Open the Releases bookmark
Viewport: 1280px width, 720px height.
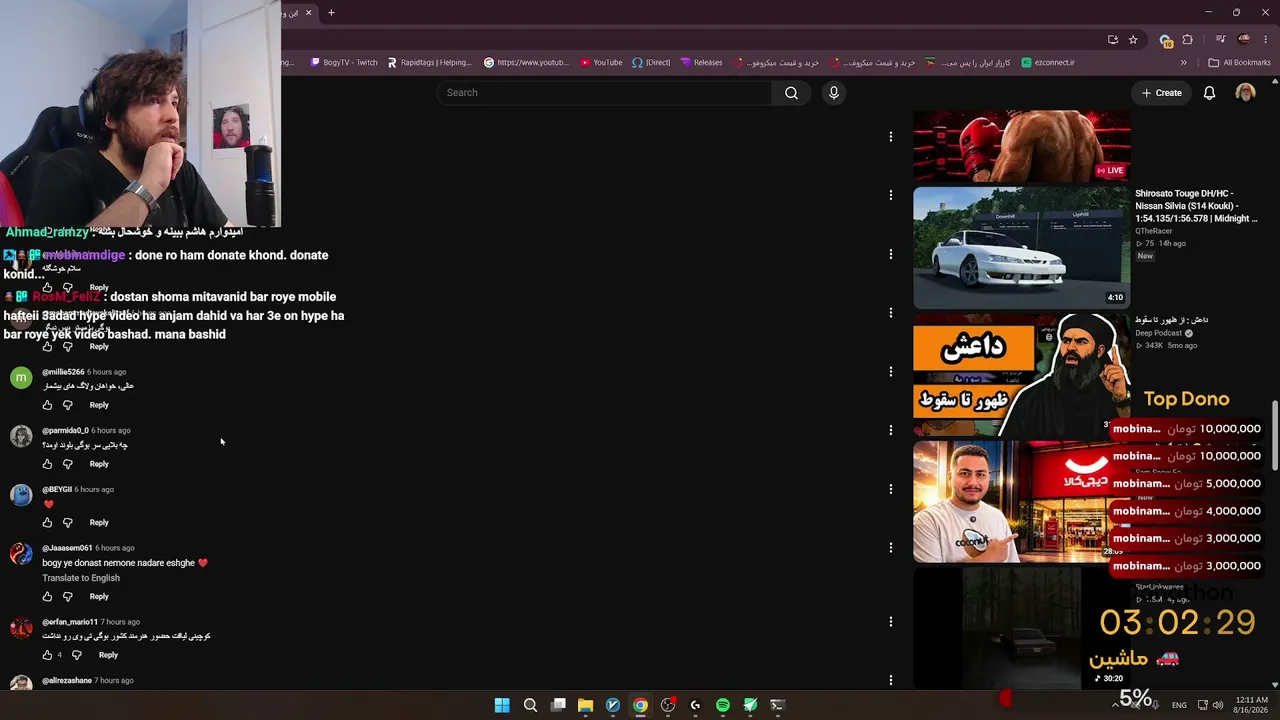click(x=701, y=62)
